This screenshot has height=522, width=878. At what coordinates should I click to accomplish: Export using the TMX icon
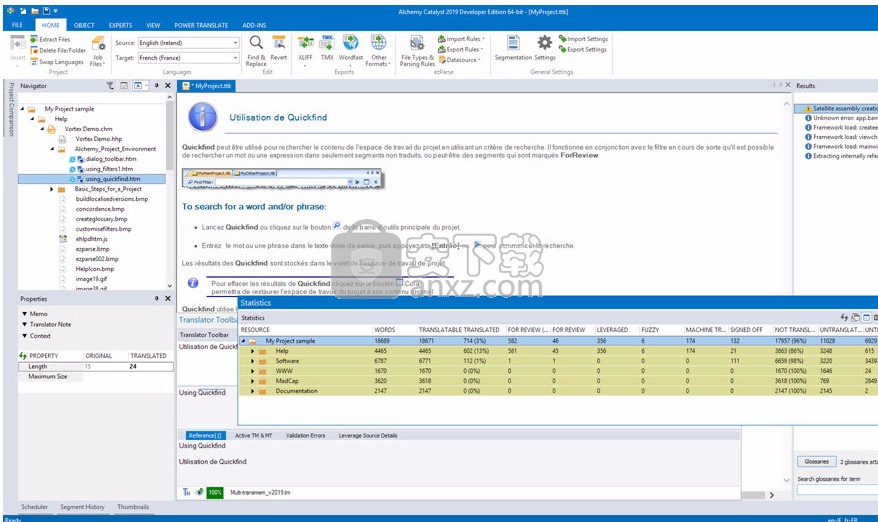coord(327,48)
